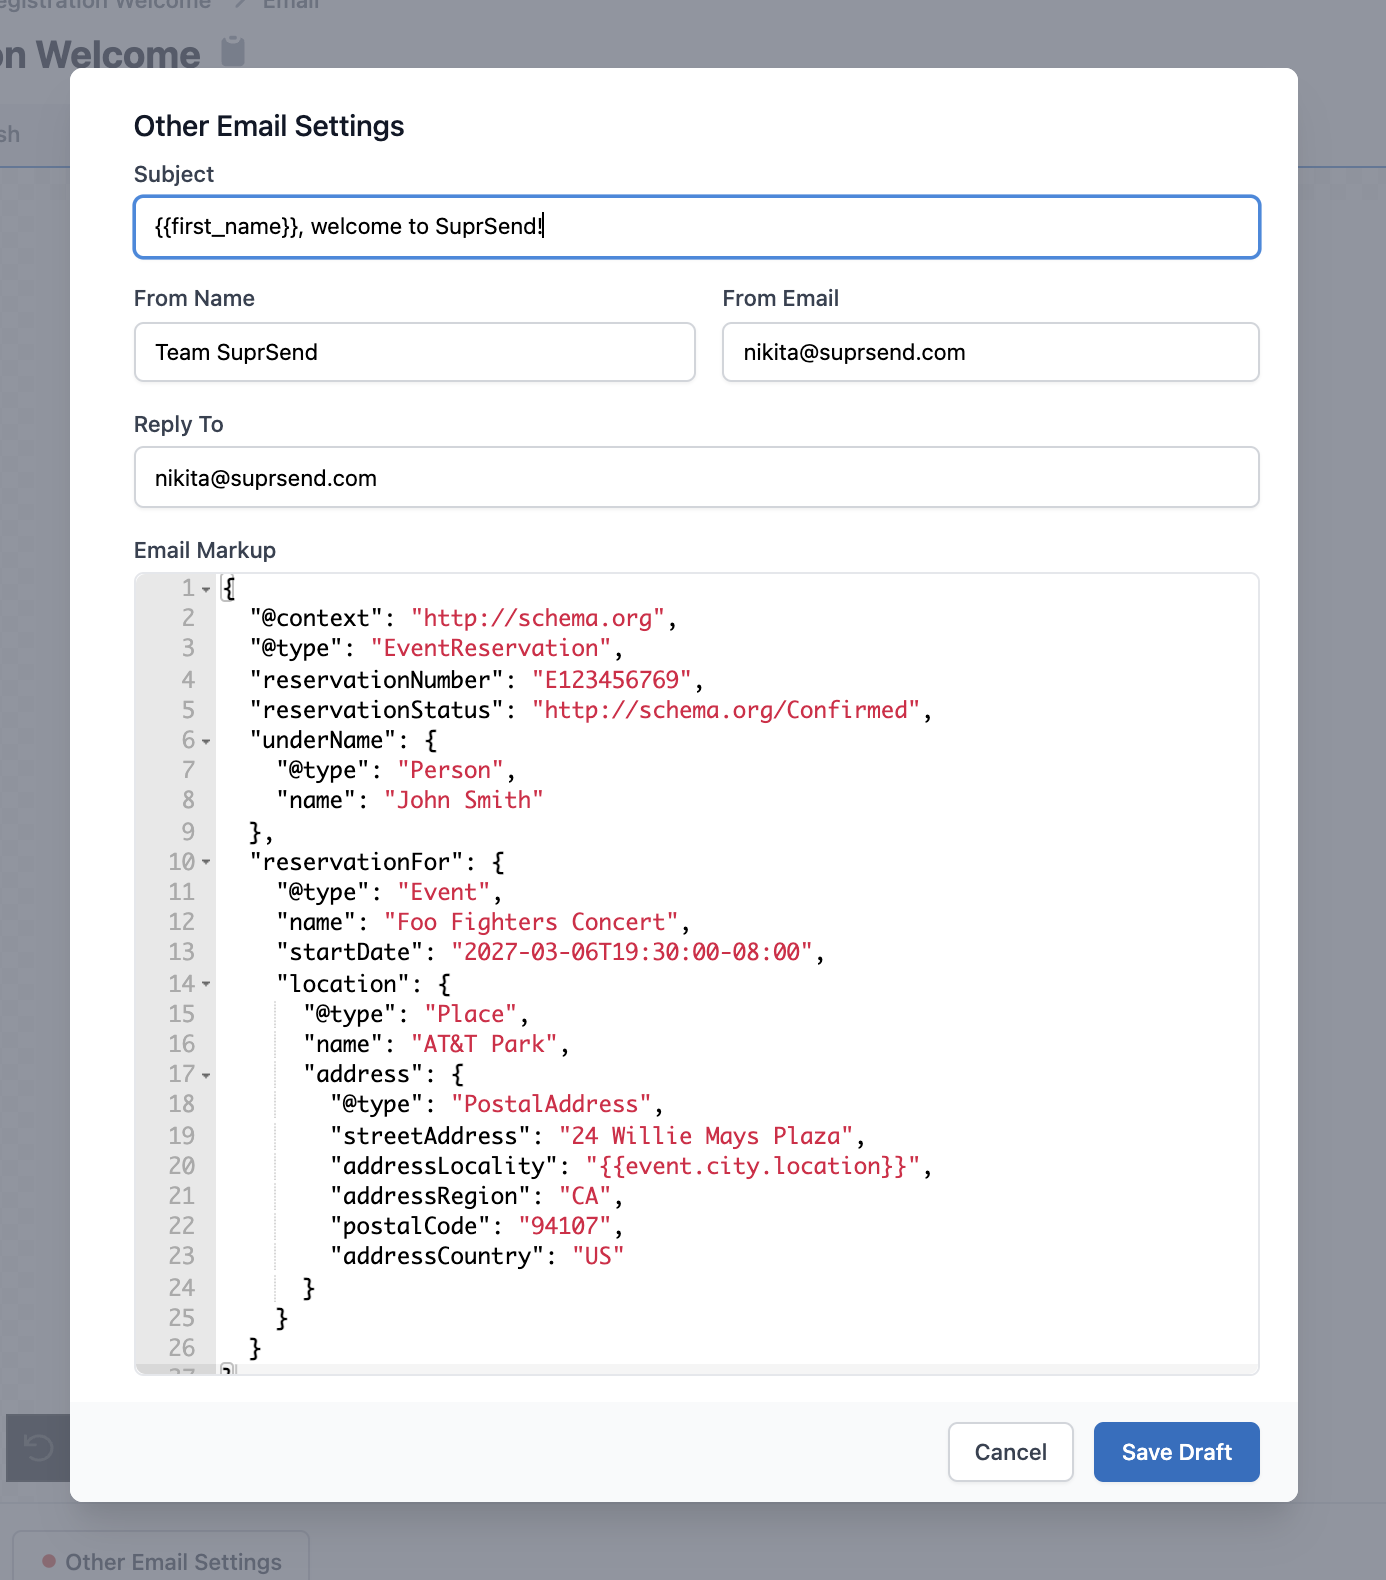Click "EventReservation" value in markup
The height and width of the screenshot is (1580, 1386).
(x=491, y=648)
